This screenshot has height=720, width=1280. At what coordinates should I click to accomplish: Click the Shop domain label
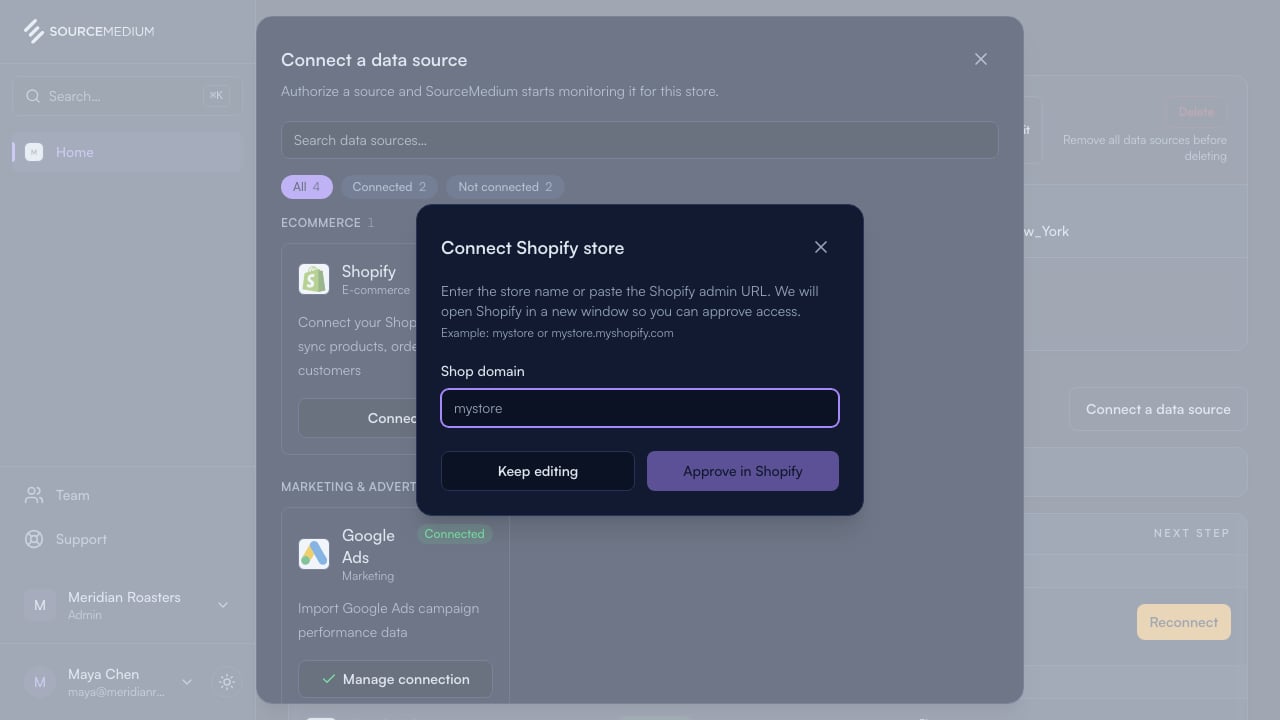[x=483, y=371]
